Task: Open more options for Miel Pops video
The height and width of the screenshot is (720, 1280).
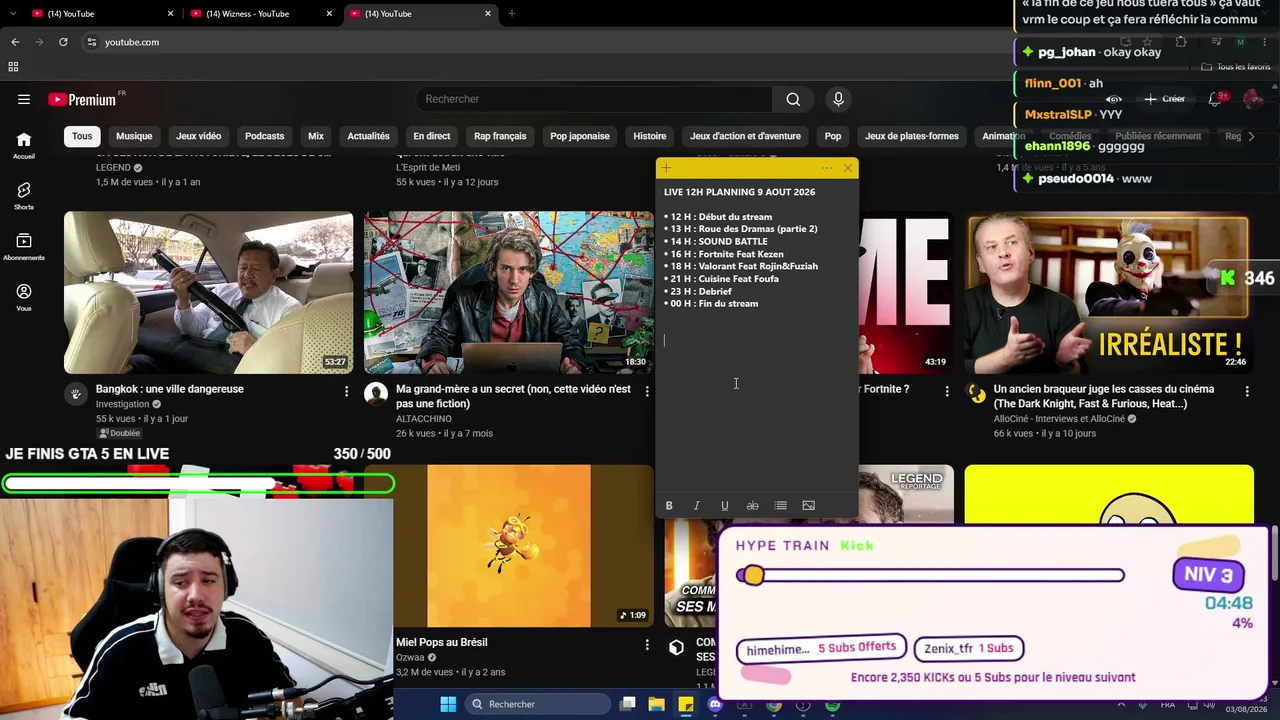Action: pyautogui.click(x=647, y=645)
